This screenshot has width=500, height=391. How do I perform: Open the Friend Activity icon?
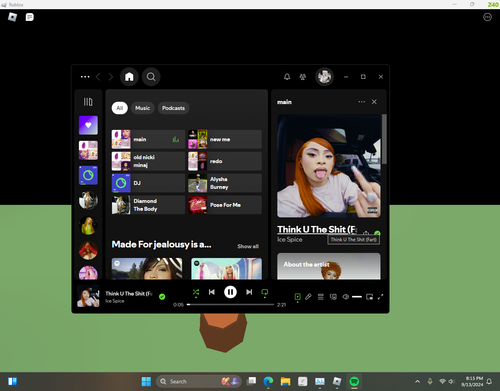click(x=303, y=77)
